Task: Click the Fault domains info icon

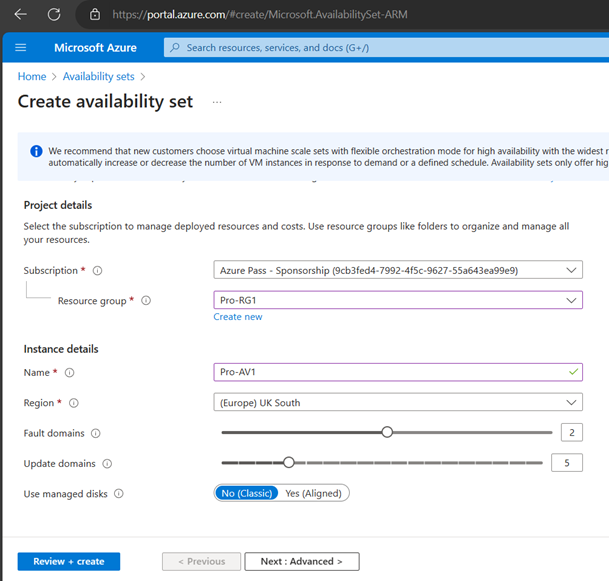Action: (96, 433)
